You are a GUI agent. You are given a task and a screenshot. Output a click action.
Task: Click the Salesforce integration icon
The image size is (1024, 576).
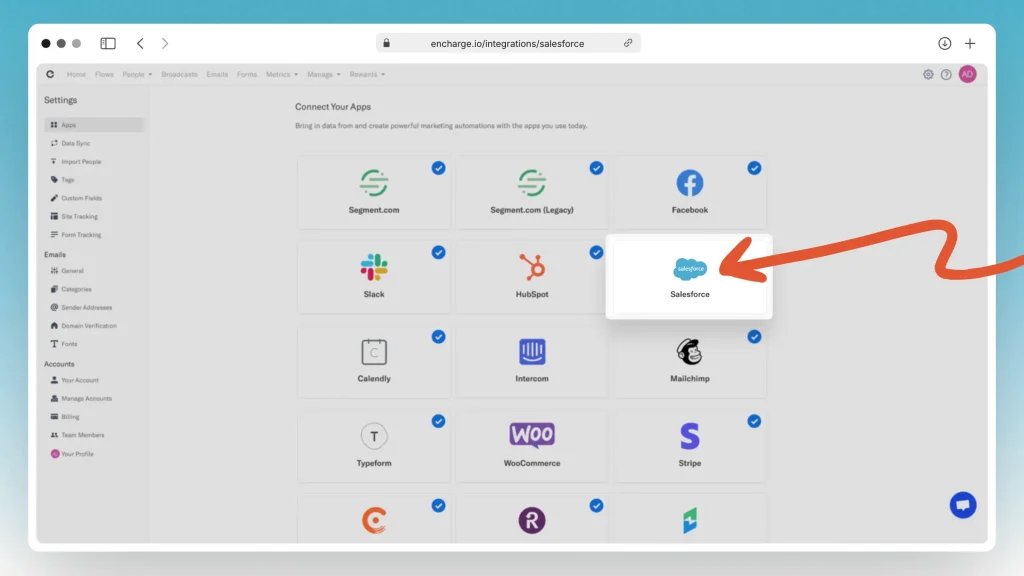[689, 270]
